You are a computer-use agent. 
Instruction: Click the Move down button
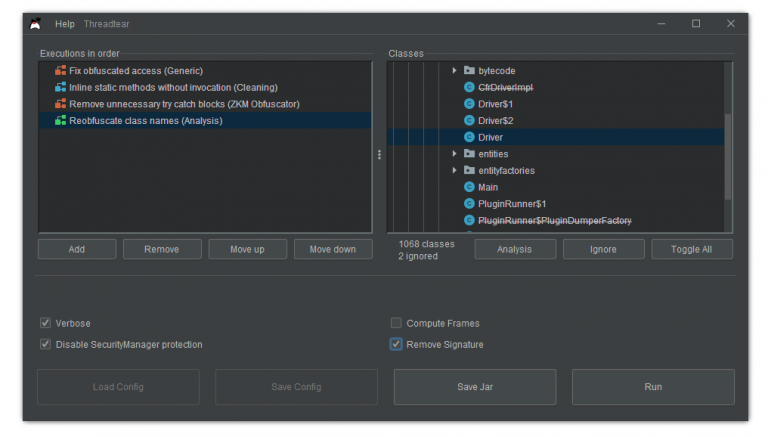333,249
